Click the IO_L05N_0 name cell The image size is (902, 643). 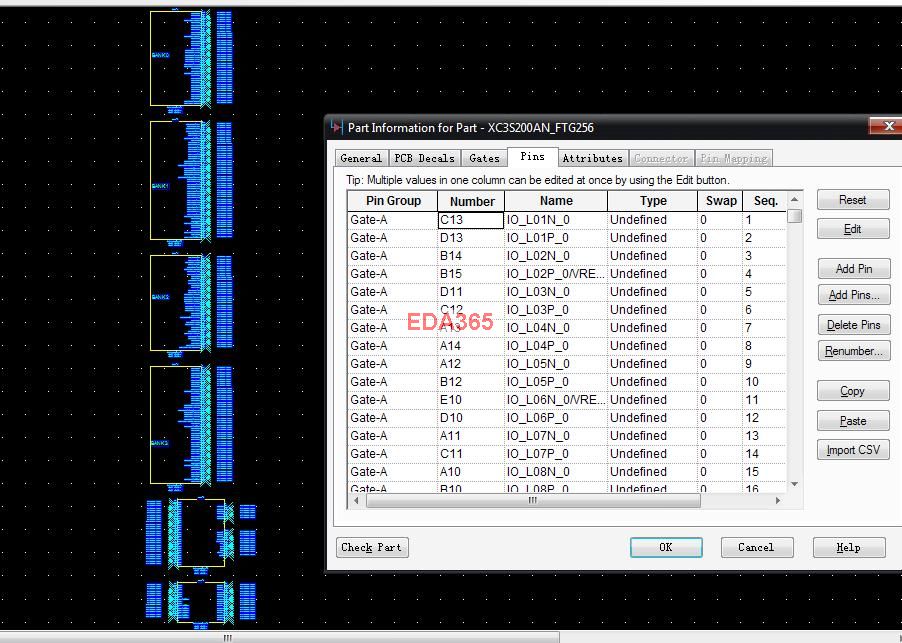(x=556, y=364)
